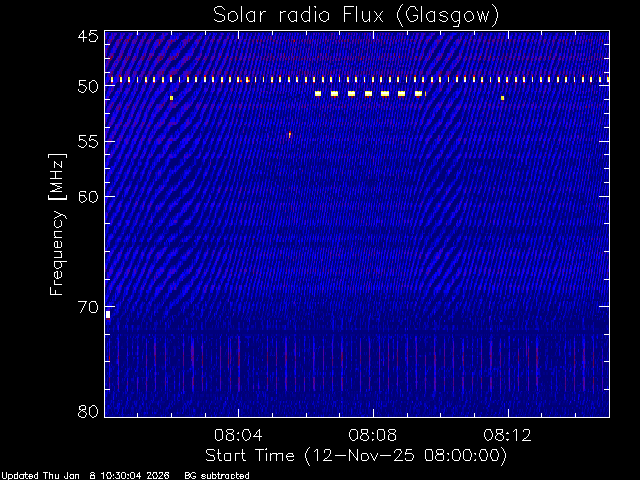Click the 'Frequency [MHz]' axis label
Viewport: 640px width, 480px height.
(57, 224)
